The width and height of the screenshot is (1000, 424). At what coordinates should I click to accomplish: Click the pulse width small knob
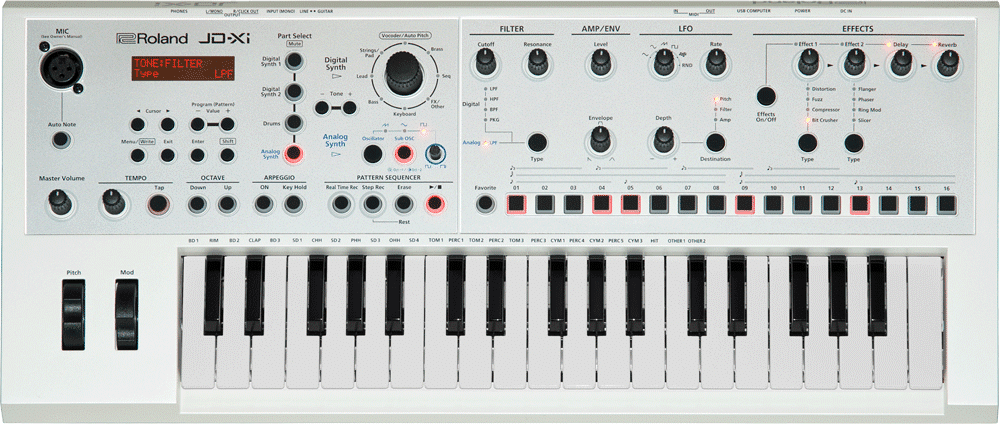tap(435, 153)
